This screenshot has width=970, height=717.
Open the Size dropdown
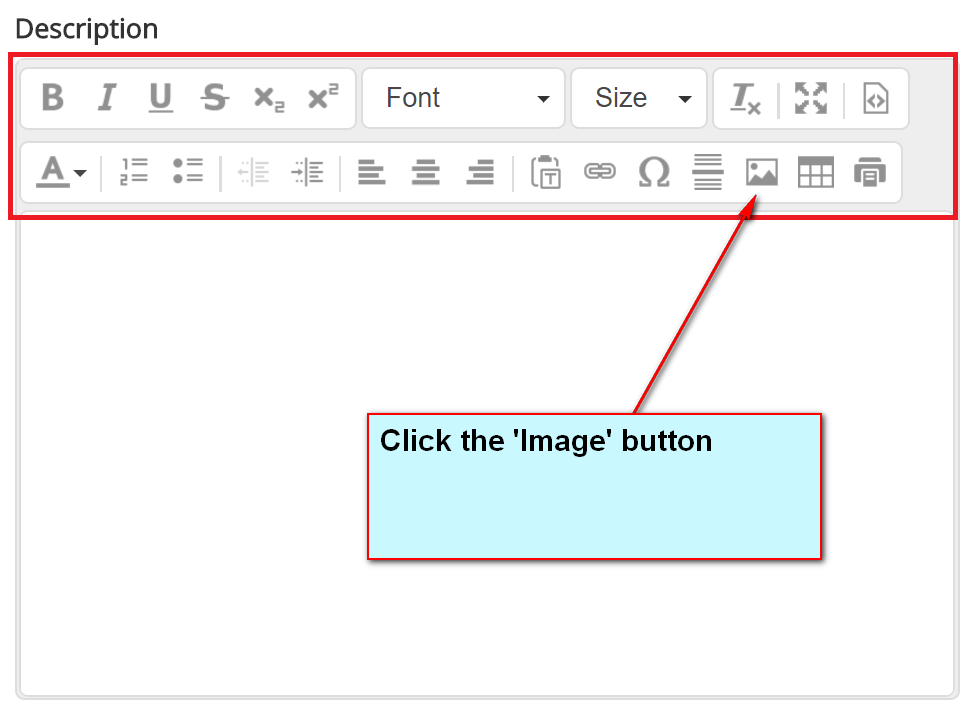tap(639, 98)
